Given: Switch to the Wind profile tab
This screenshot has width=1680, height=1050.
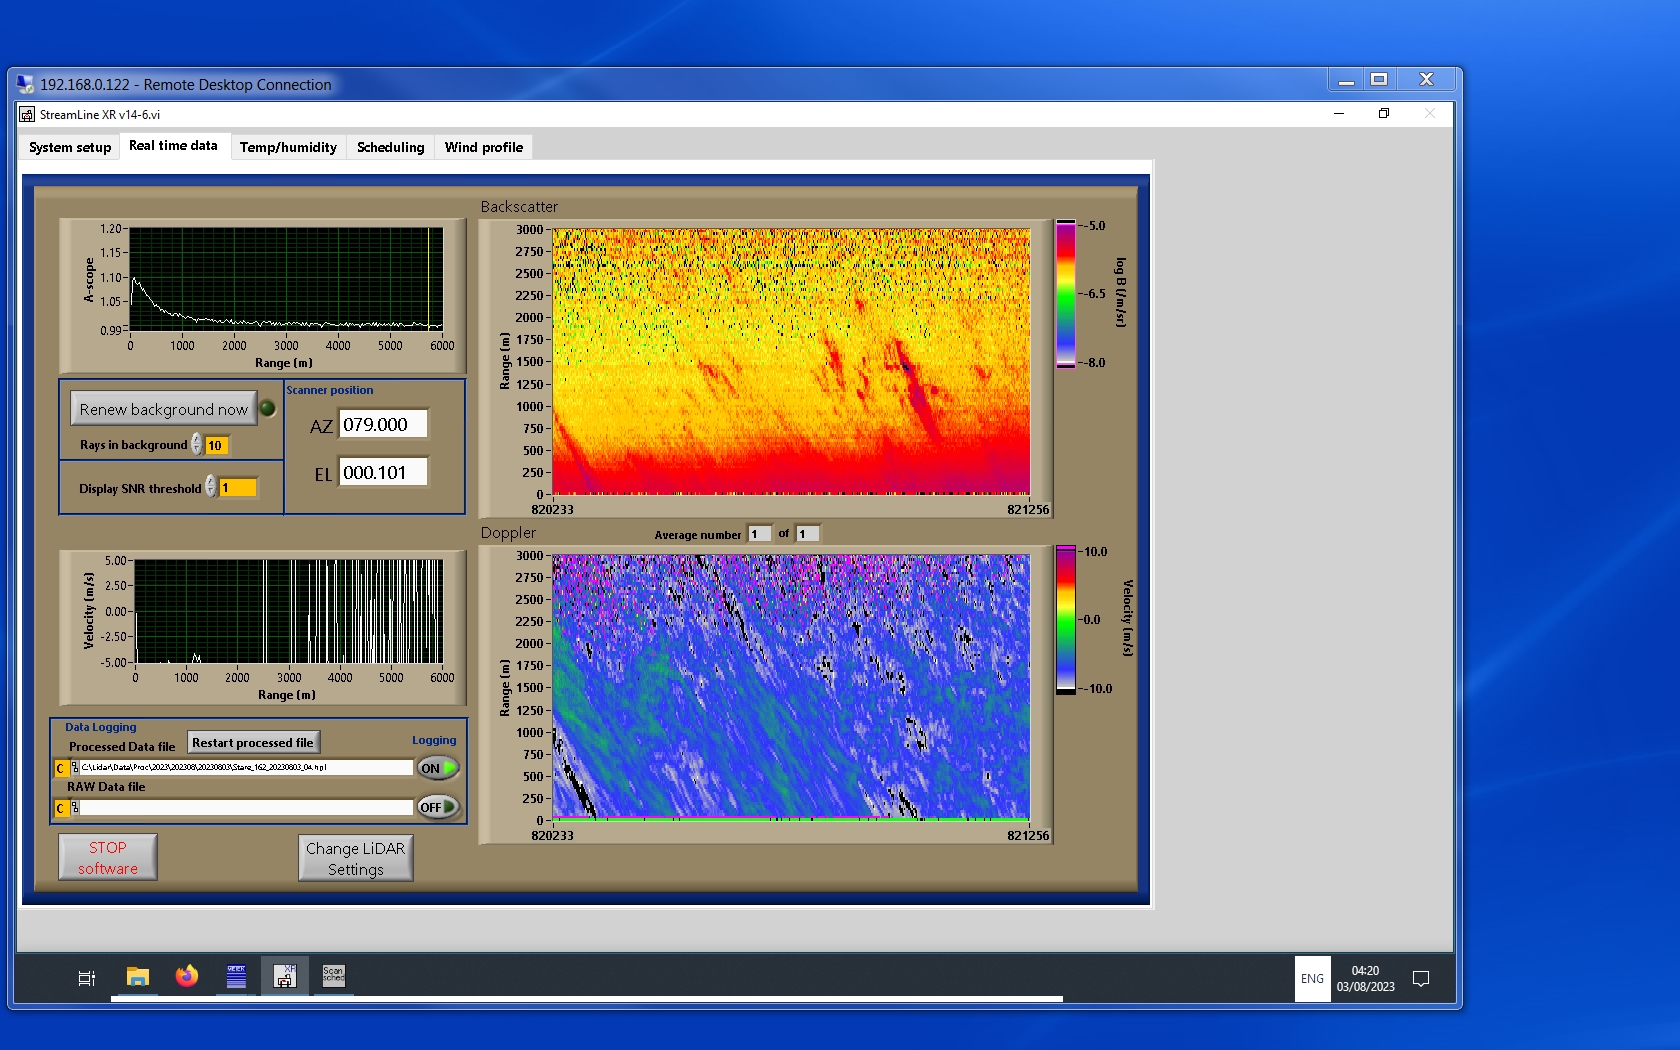Looking at the screenshot, I should click(483, 147).
